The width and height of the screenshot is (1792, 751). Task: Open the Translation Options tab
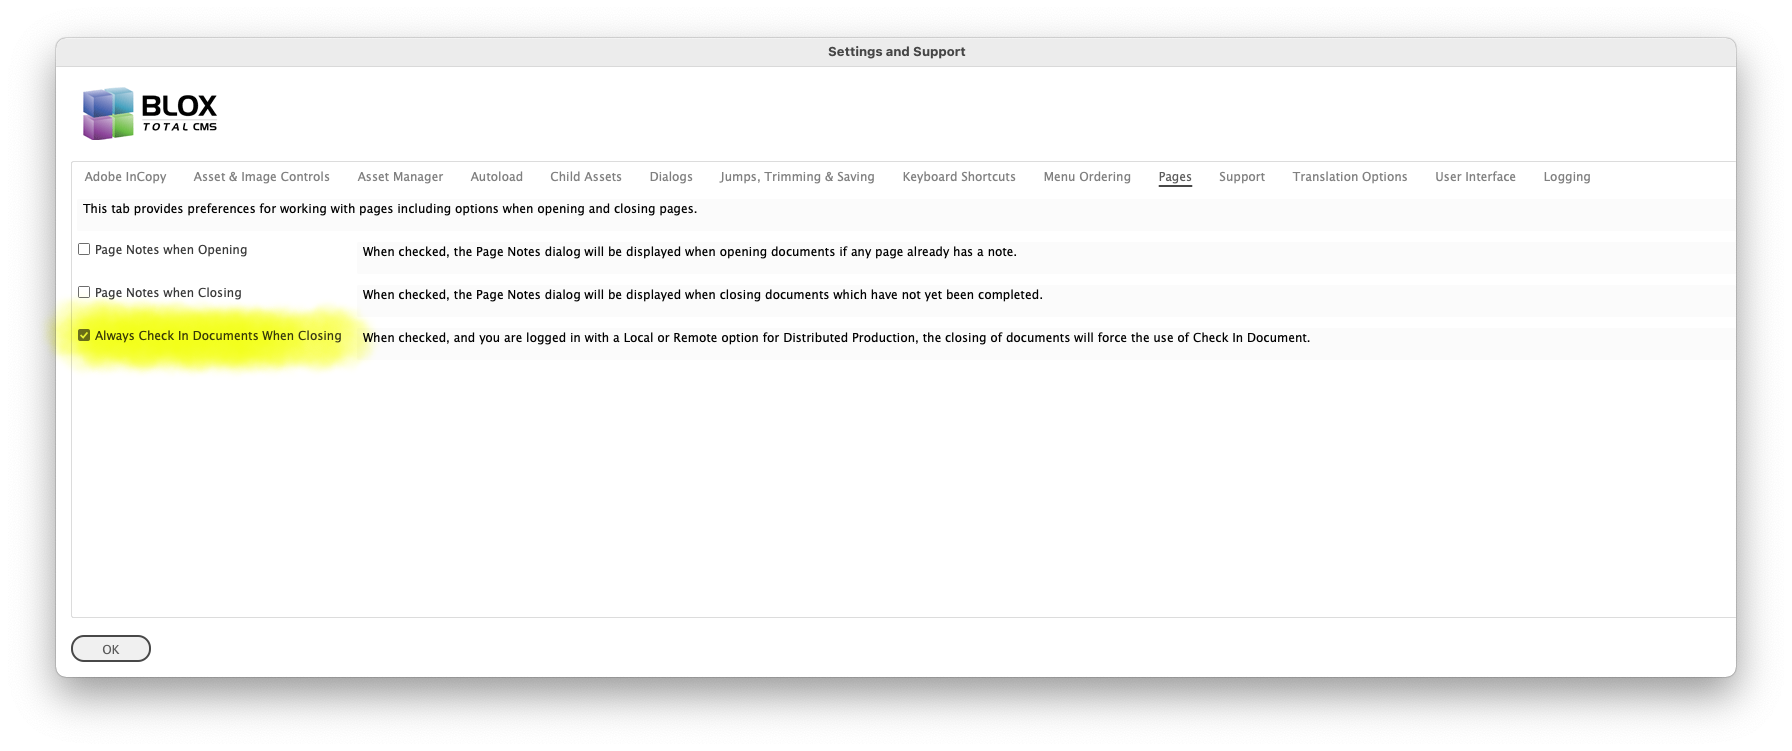coord(1350,177)
